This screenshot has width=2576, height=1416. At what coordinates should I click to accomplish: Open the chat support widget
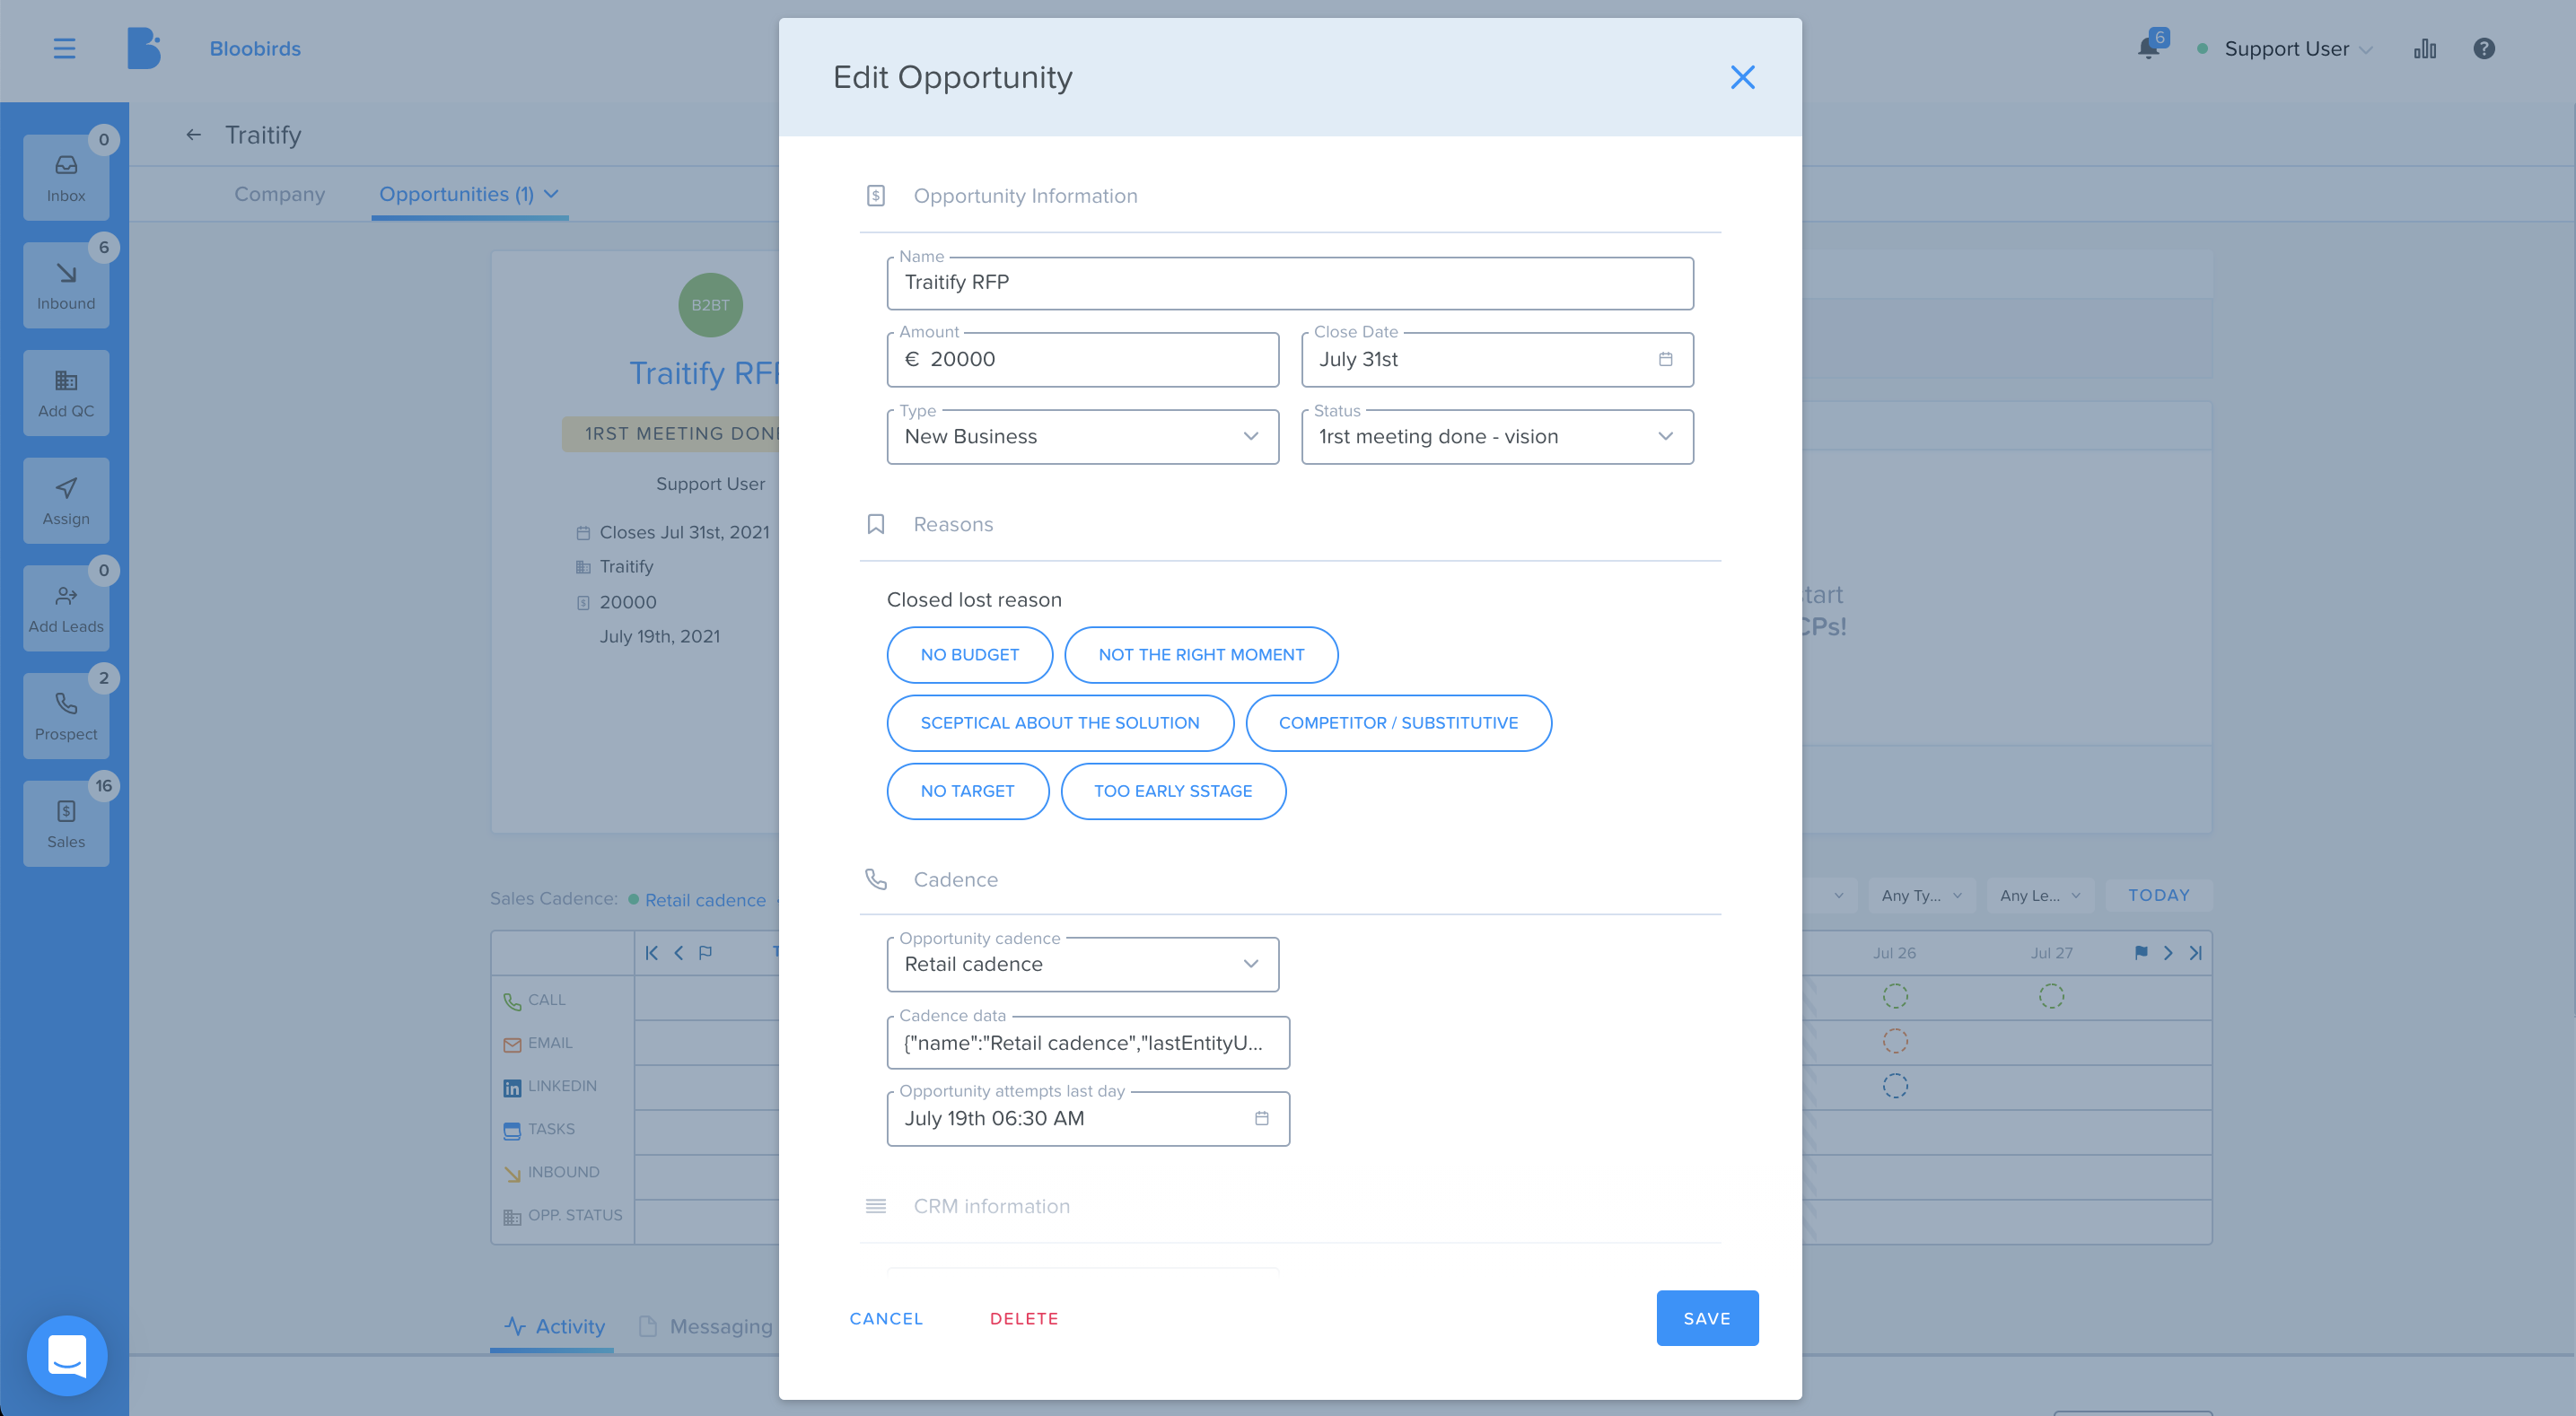coord(67,1355)
